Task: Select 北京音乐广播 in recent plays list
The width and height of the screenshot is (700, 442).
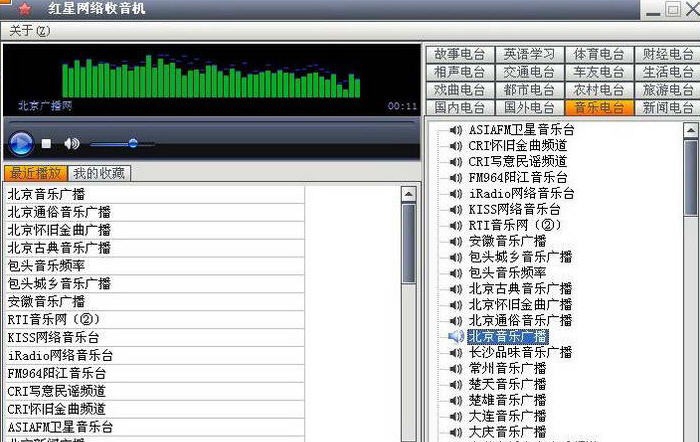Action: click(x=154, y=195)
